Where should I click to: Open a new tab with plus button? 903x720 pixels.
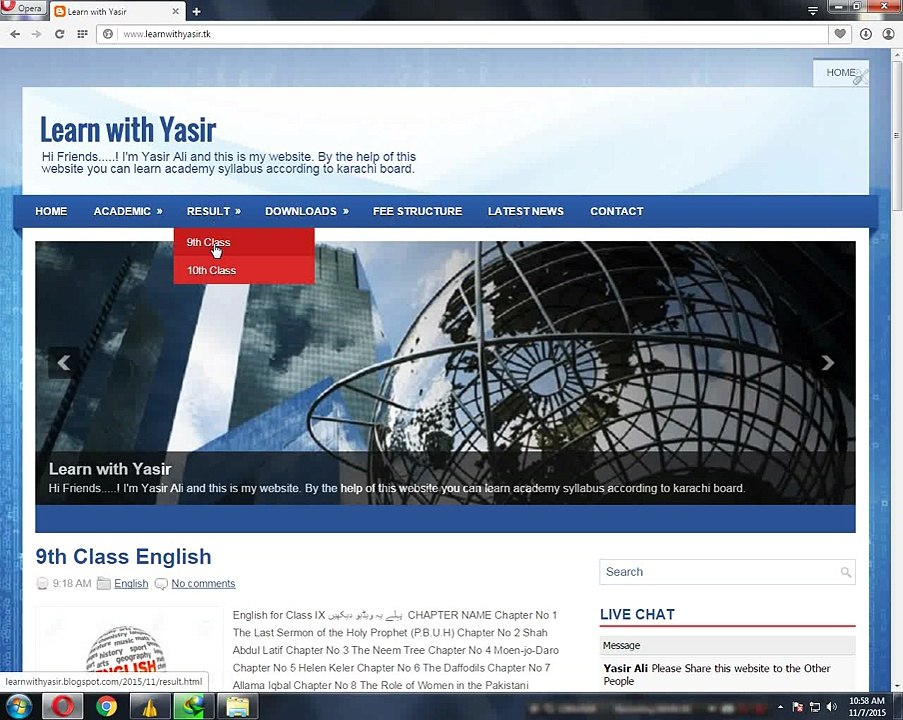196,11
